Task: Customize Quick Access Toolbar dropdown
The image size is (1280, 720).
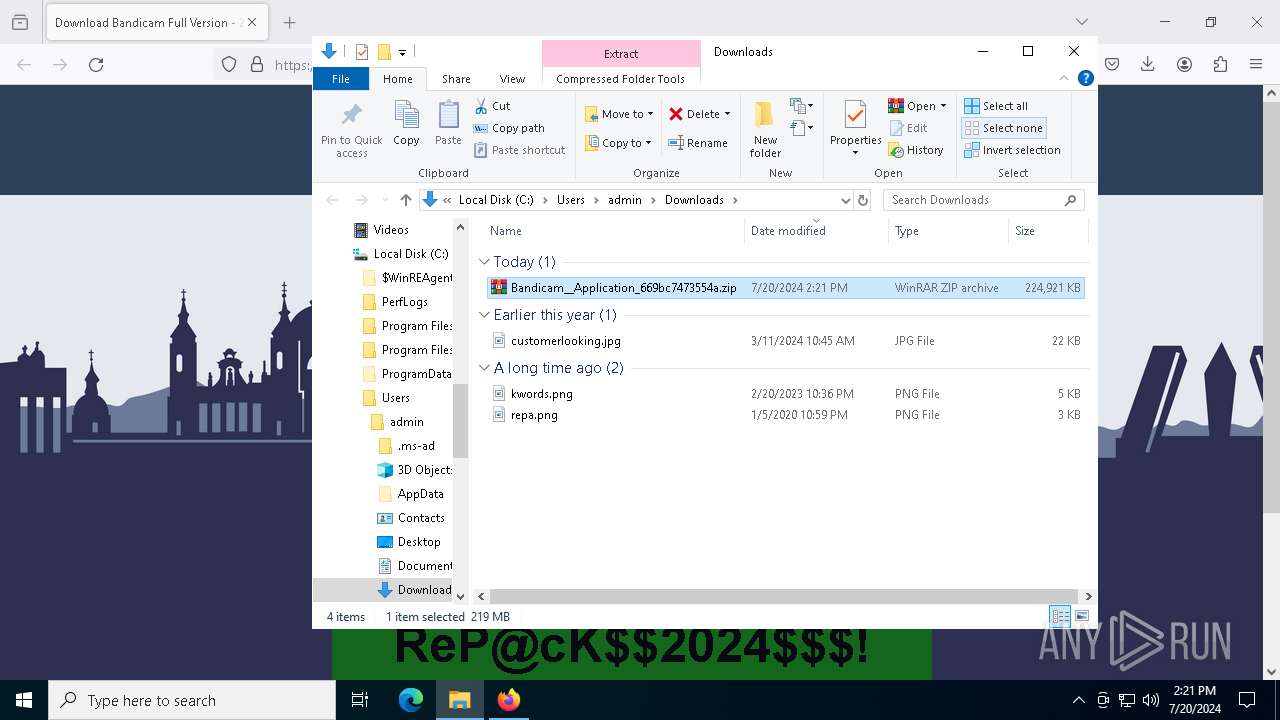Action: pyautogui.click(x=402, y=52)
